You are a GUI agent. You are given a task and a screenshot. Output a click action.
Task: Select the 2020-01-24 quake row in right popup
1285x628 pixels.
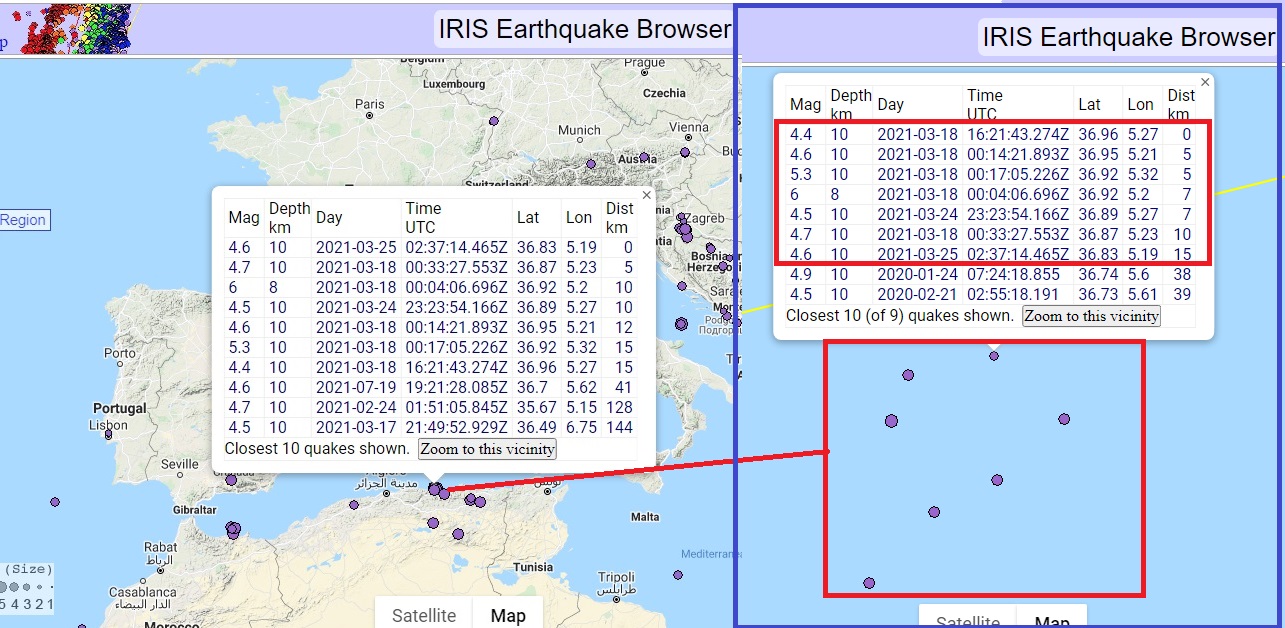tap(991, 274)
